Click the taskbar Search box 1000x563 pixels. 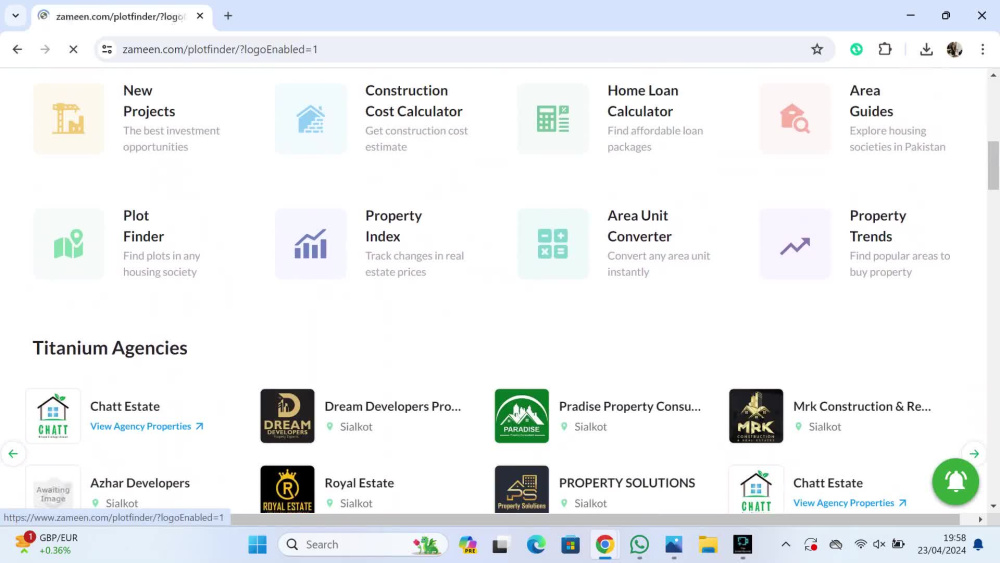pos(363,545)
